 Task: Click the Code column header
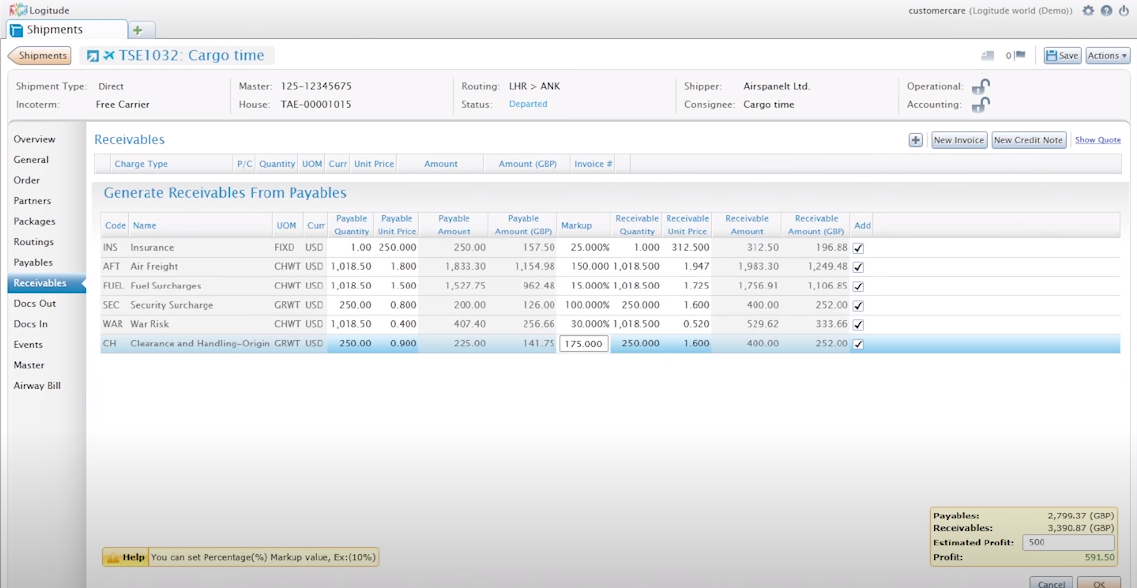point(115,225)
